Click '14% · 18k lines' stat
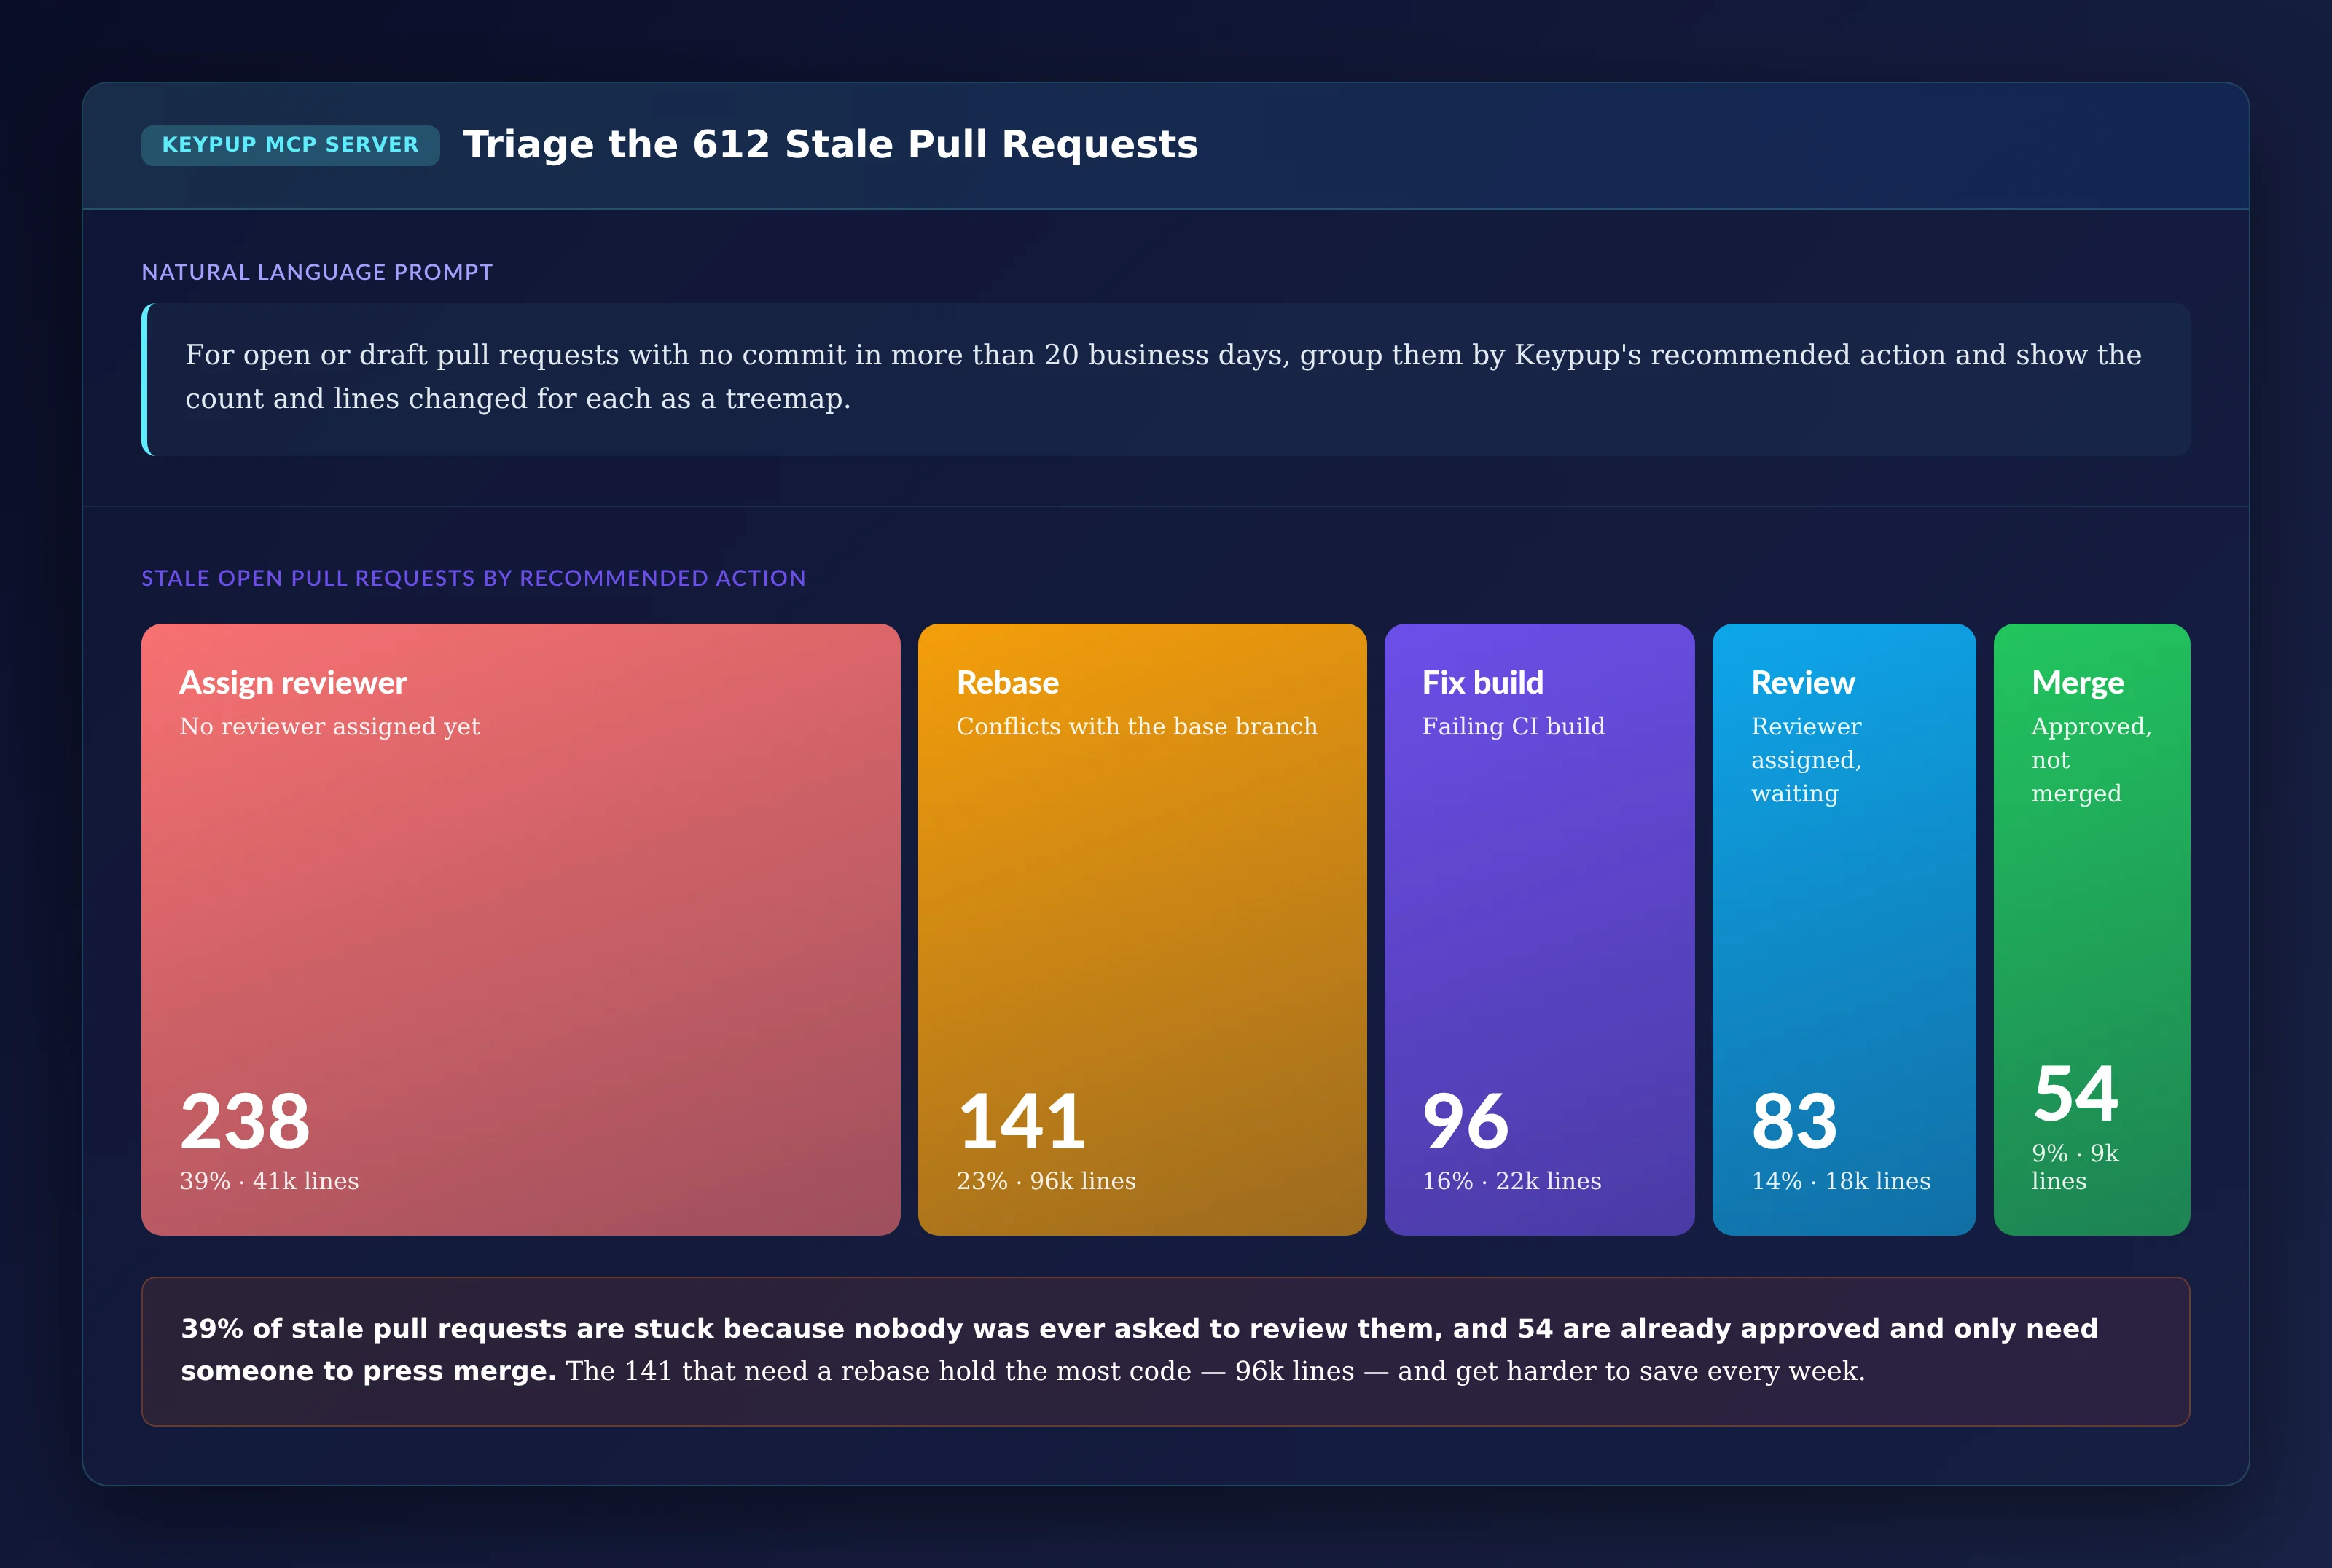The width and height of the screenshot is (2332, 1568). (1840, 1181)
